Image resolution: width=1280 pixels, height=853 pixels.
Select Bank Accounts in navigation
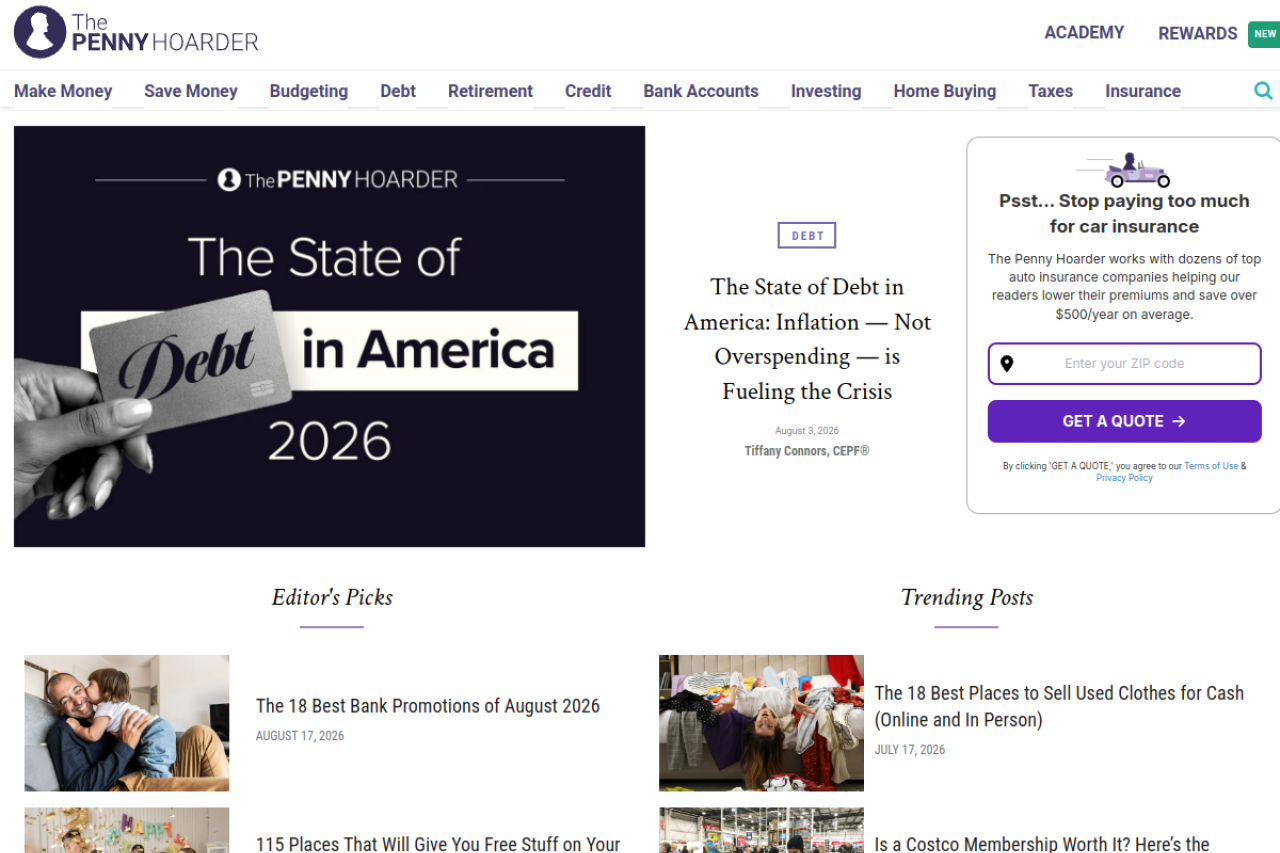pyautogui.click(x=701, y=91)
